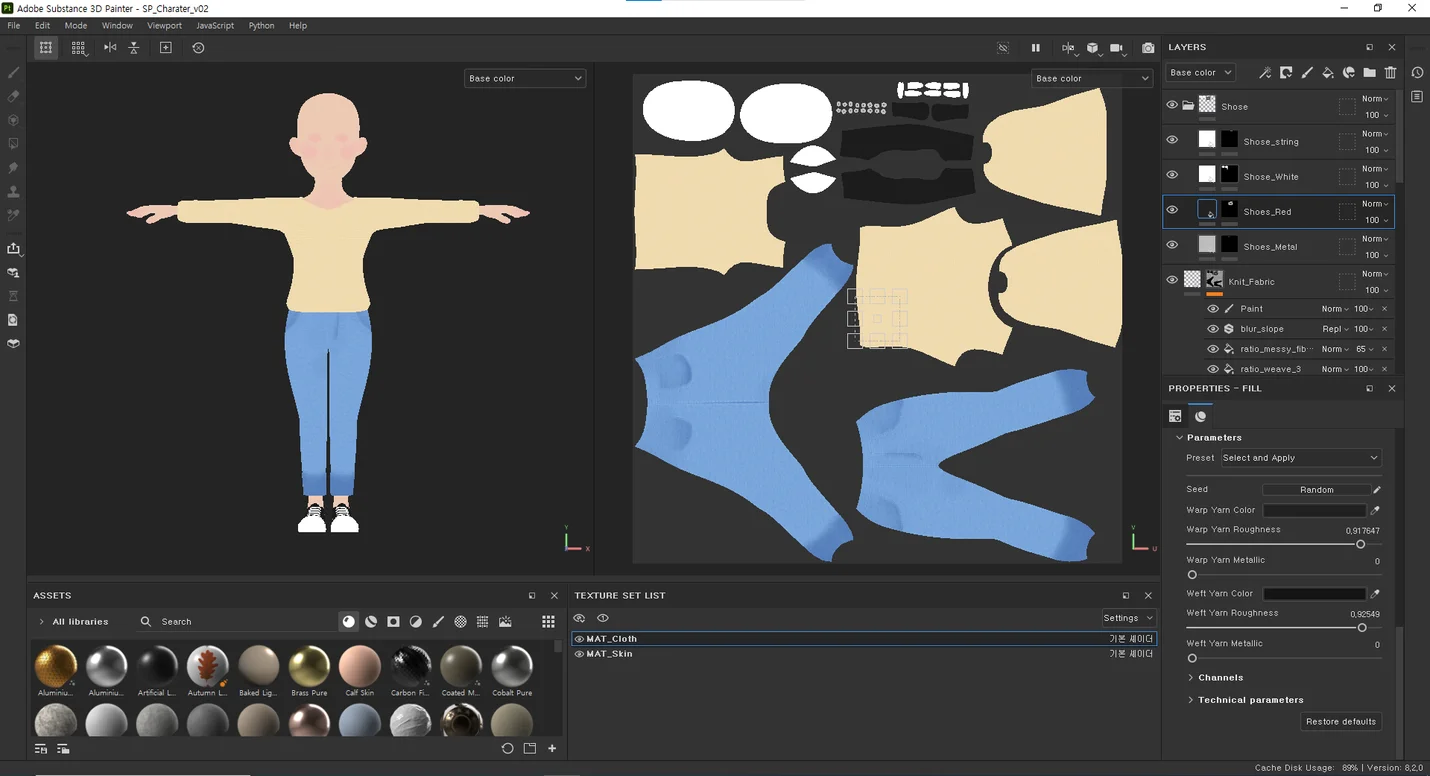The width and height of the screenshot is (1430, 776).
Task: Switch assets to grid view icon
Action: pyautogui.click(x=548, y=621)
